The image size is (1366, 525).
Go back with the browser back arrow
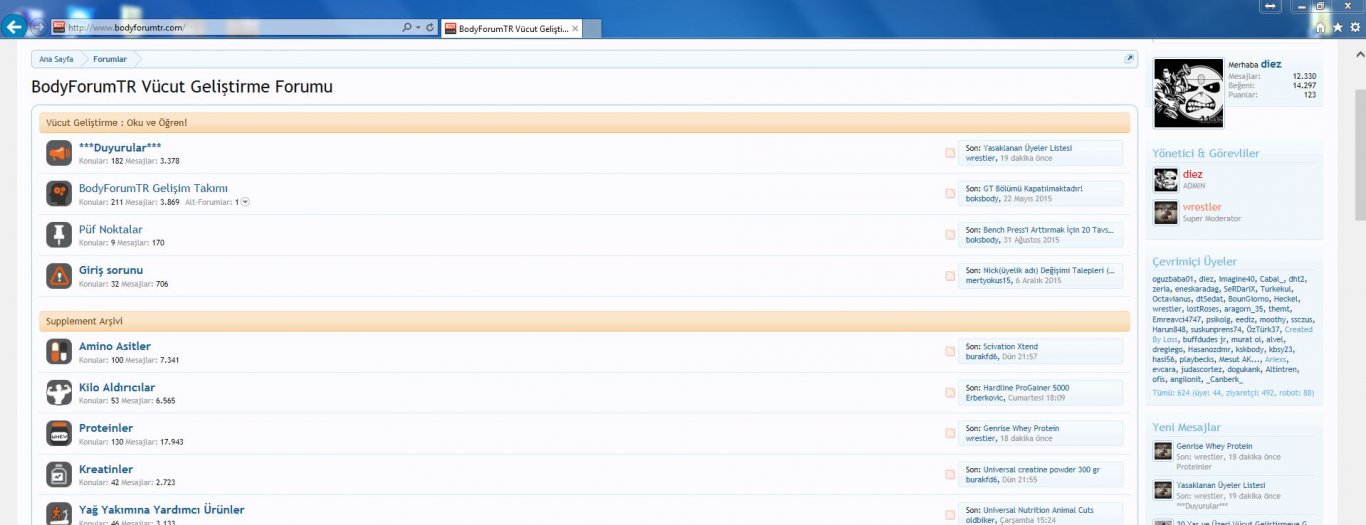point(15,27)
